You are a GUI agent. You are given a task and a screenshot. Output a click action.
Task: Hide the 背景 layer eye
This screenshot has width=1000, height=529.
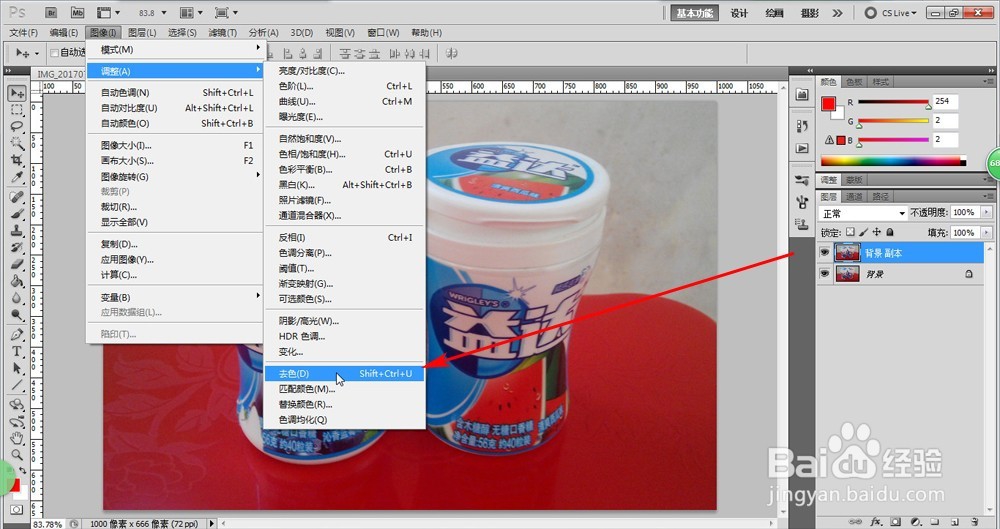click(825, 274)
